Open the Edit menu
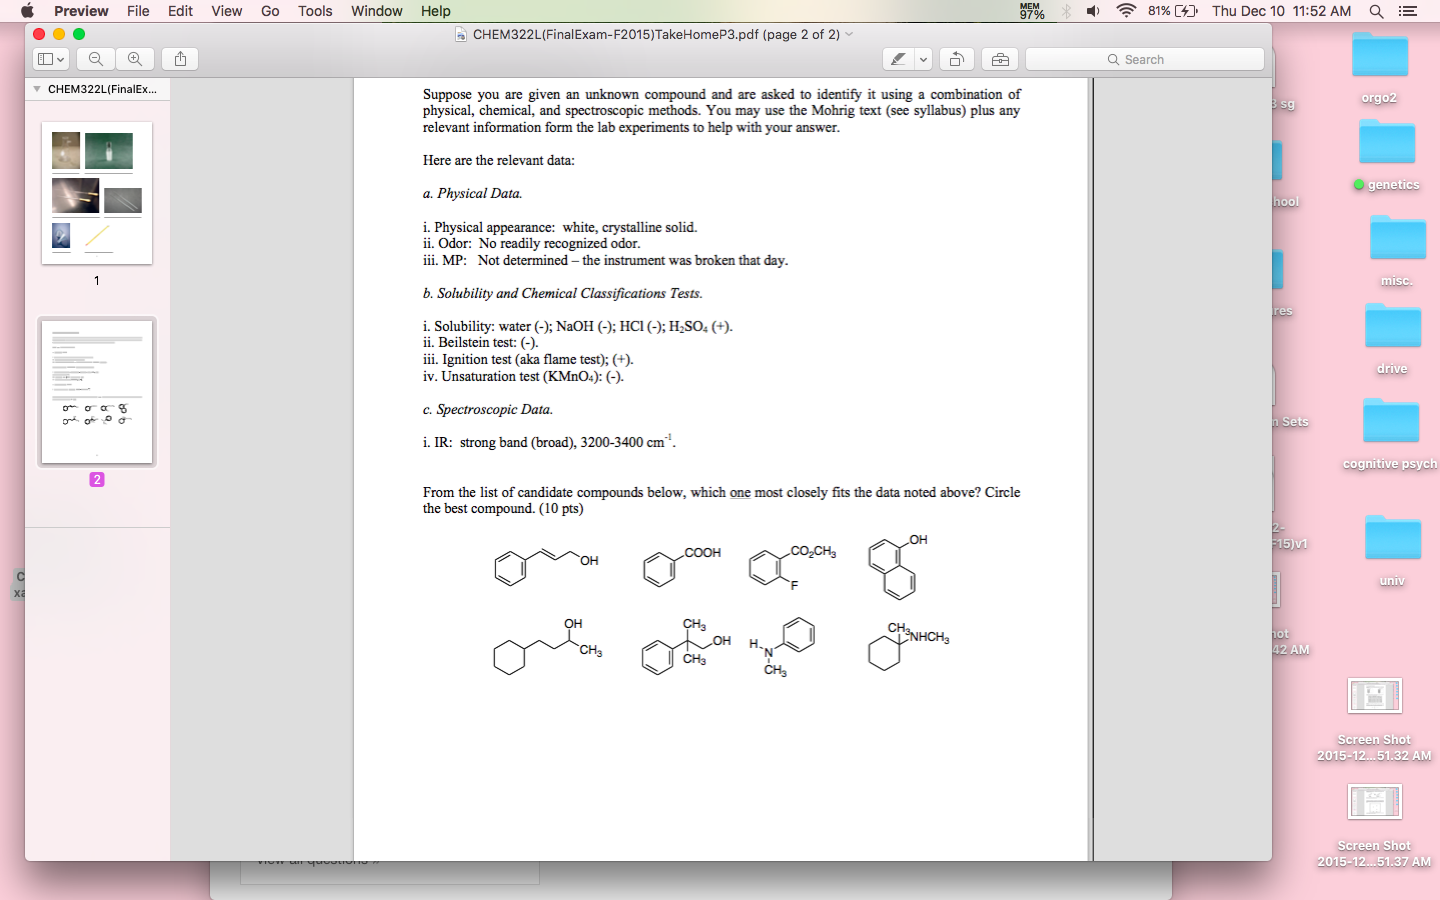Viewport: 1440px width, 900px height. [180, 11]
